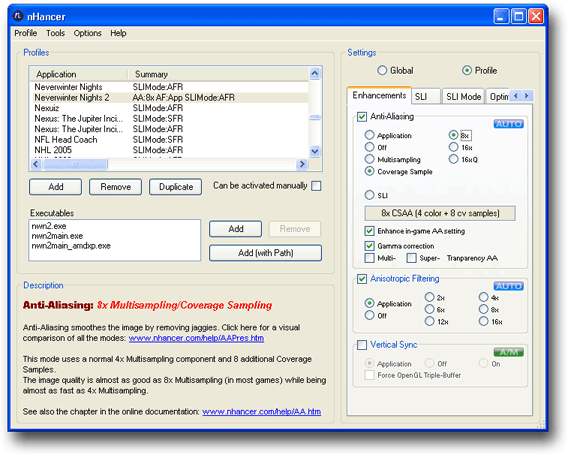
Task: Click profile list scroll up arrow
Action: pyautogui.click(x=315, y=74)
